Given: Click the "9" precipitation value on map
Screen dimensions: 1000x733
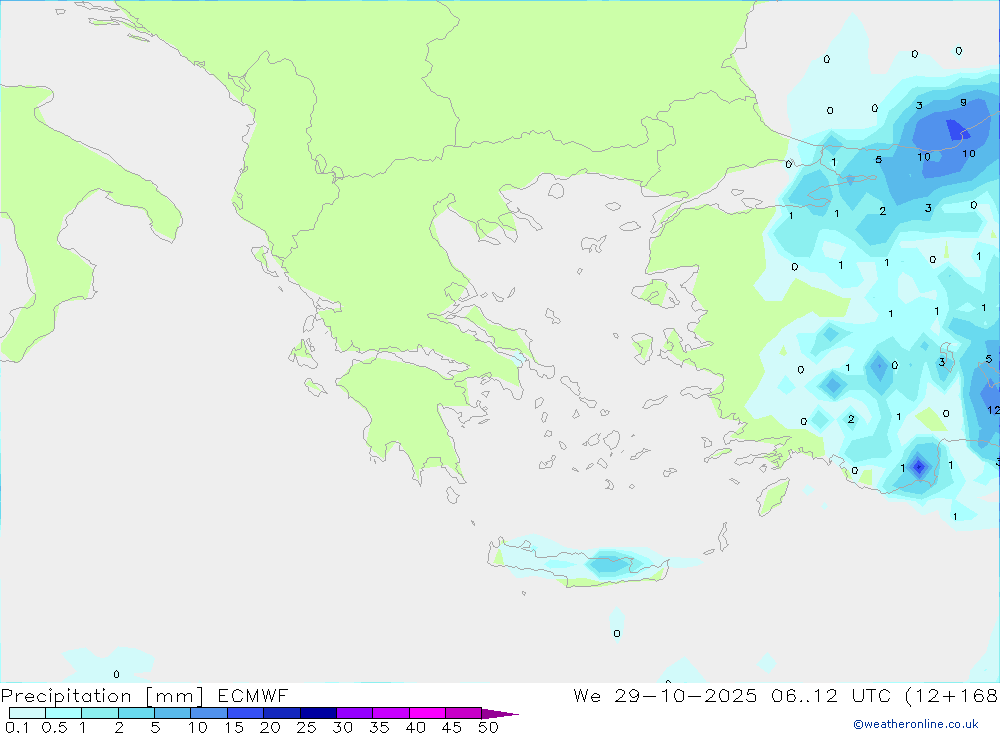Looking at the screenshot, I should 963,102.
